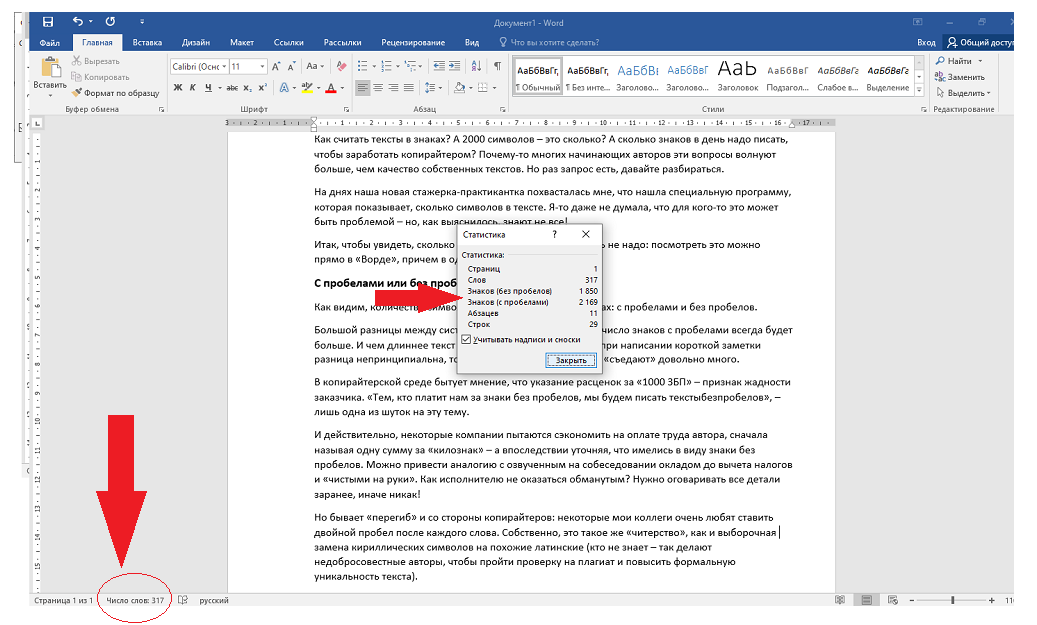Zoom out with the minus icon
This screenshot has height=625, width=1037.
[911, 600]
